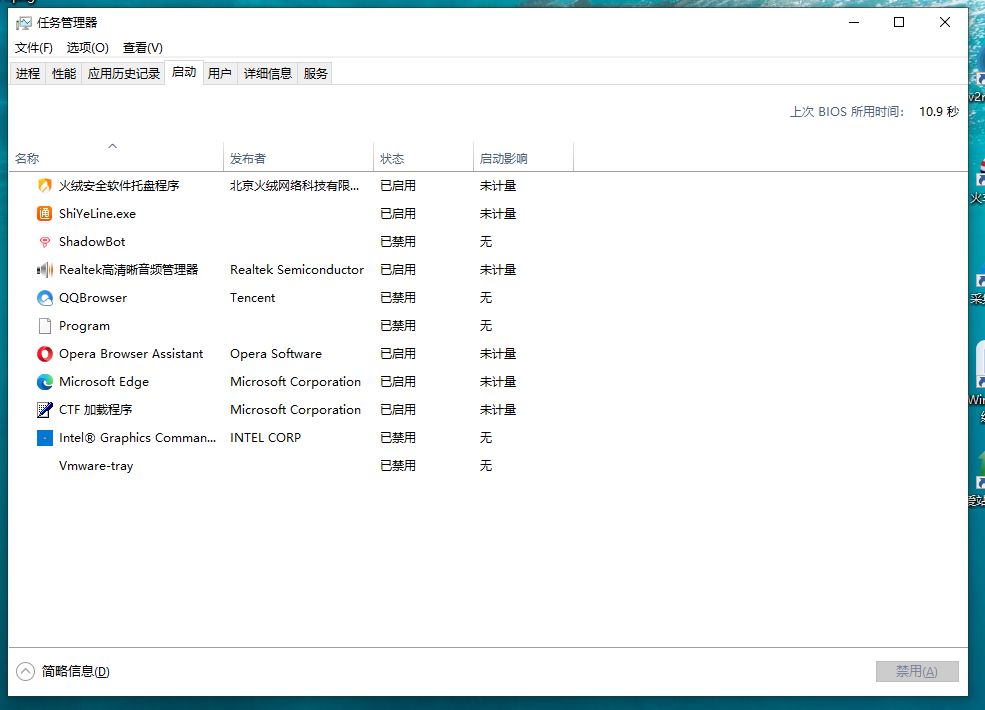Image resolution: width=985 pixels, height=710 pixels.
Task: Open the 文件(F) menu
Action: pos(33,48)
